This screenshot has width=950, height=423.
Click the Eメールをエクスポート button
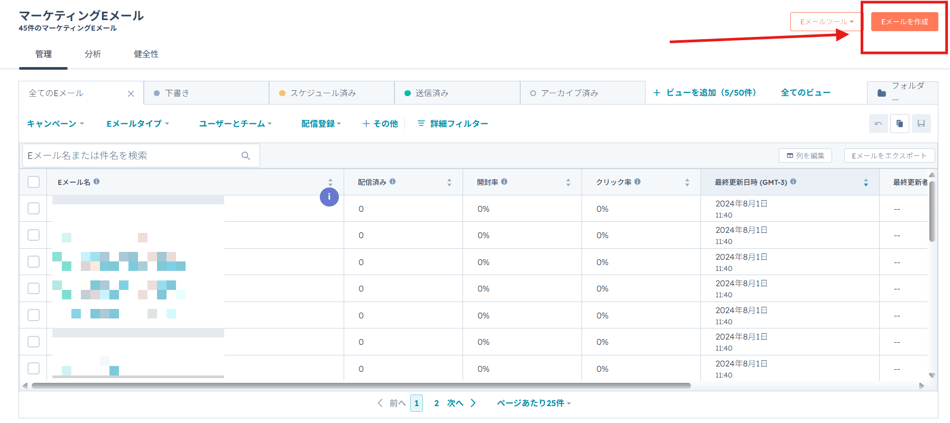point(889,156)
